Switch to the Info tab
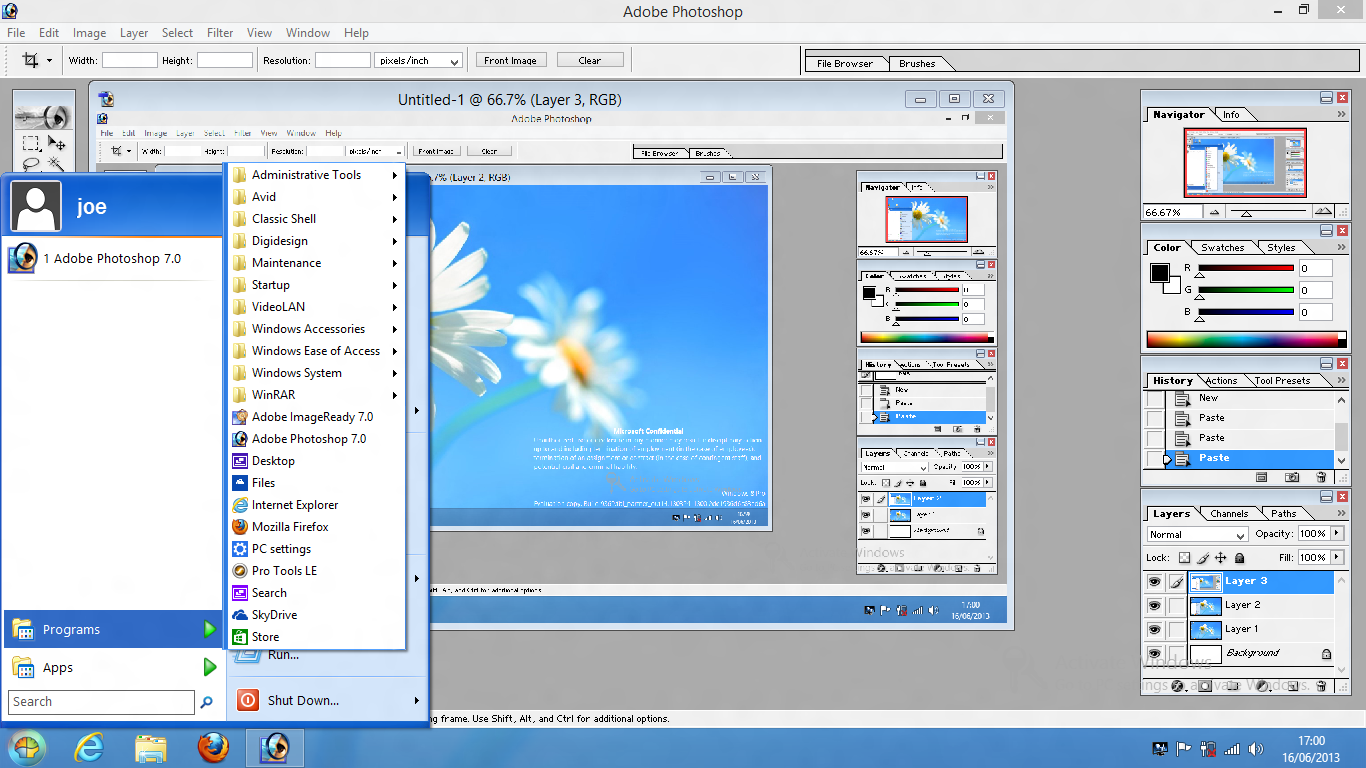 1231,115
